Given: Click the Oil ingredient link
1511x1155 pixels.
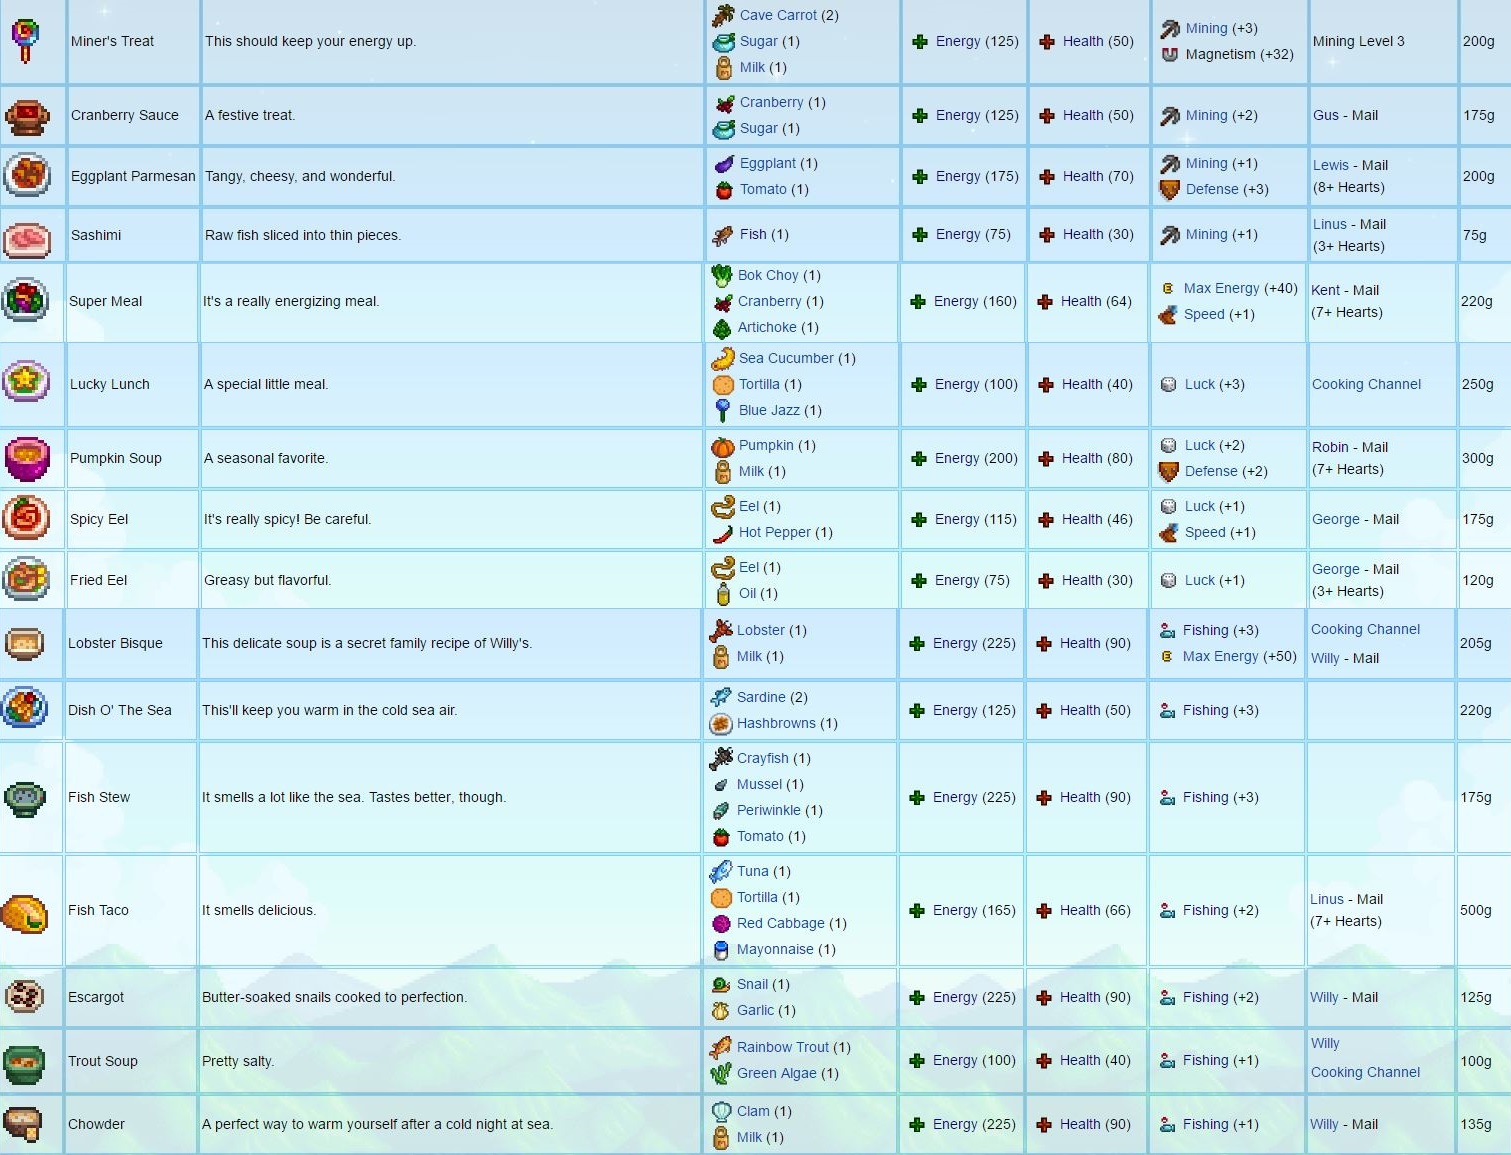Looking at the screenshot, I should click(748, 593).
